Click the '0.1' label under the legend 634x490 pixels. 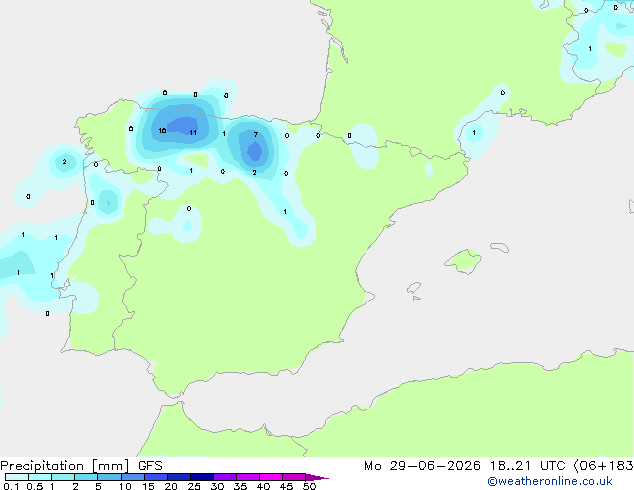coord(11,486)
